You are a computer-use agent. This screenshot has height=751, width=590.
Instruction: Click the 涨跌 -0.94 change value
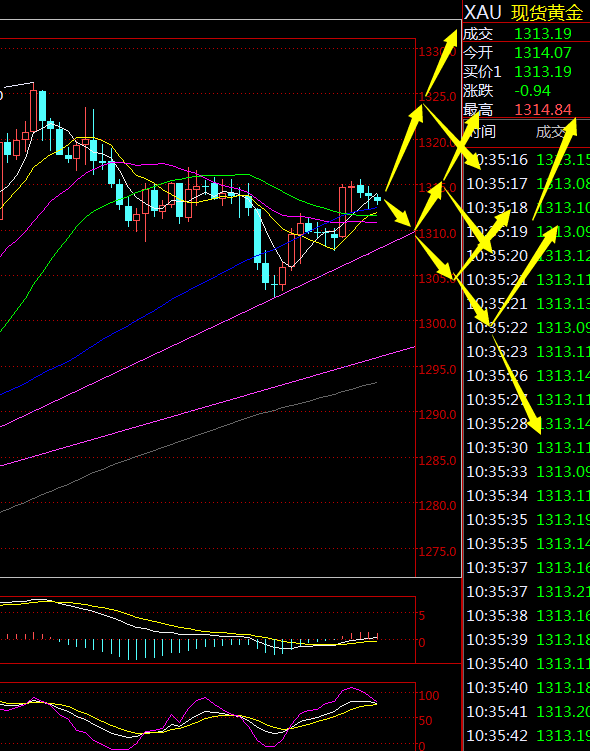point(533,91)
